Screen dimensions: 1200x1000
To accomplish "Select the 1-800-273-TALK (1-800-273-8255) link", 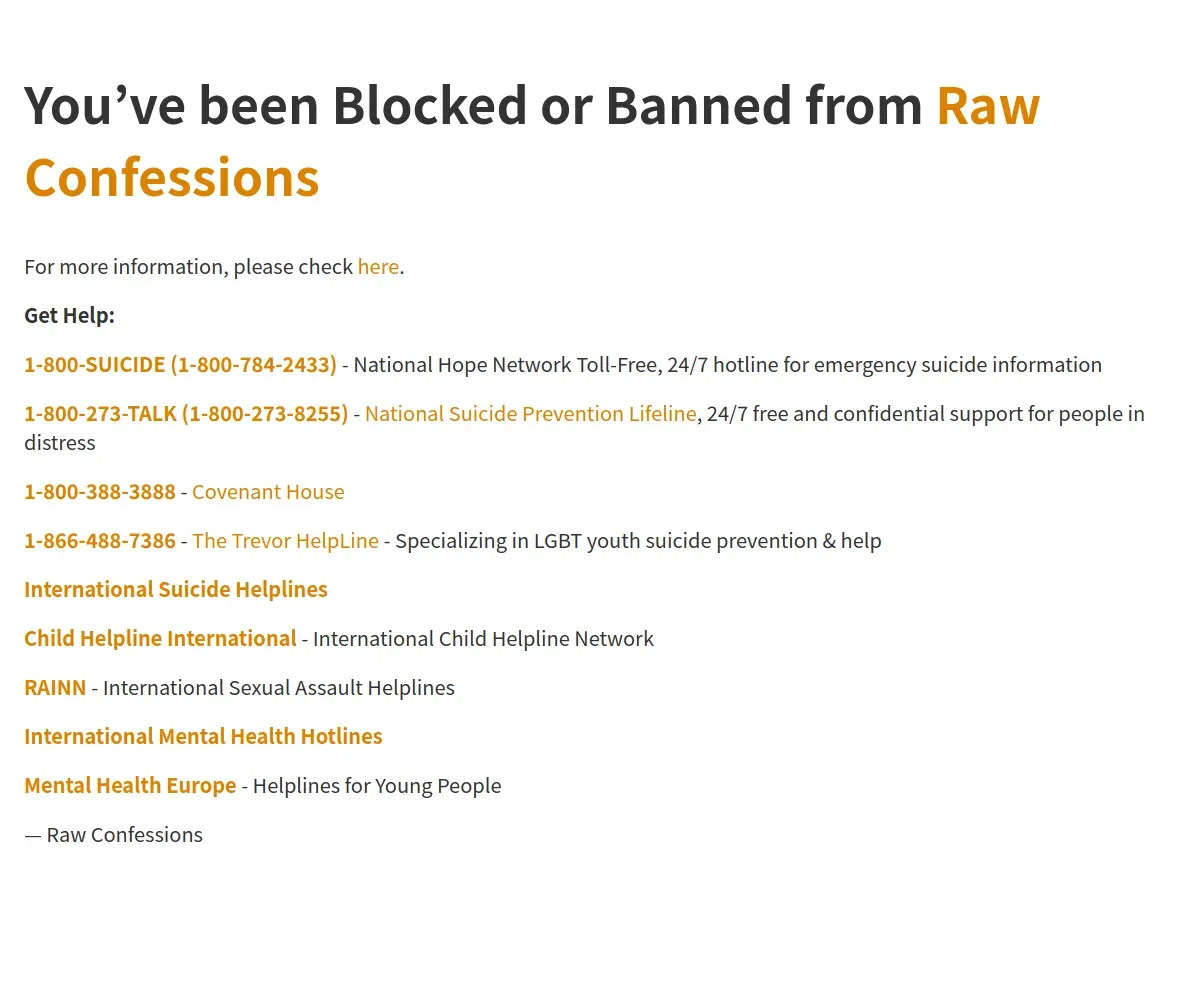I will click(186, 414).
